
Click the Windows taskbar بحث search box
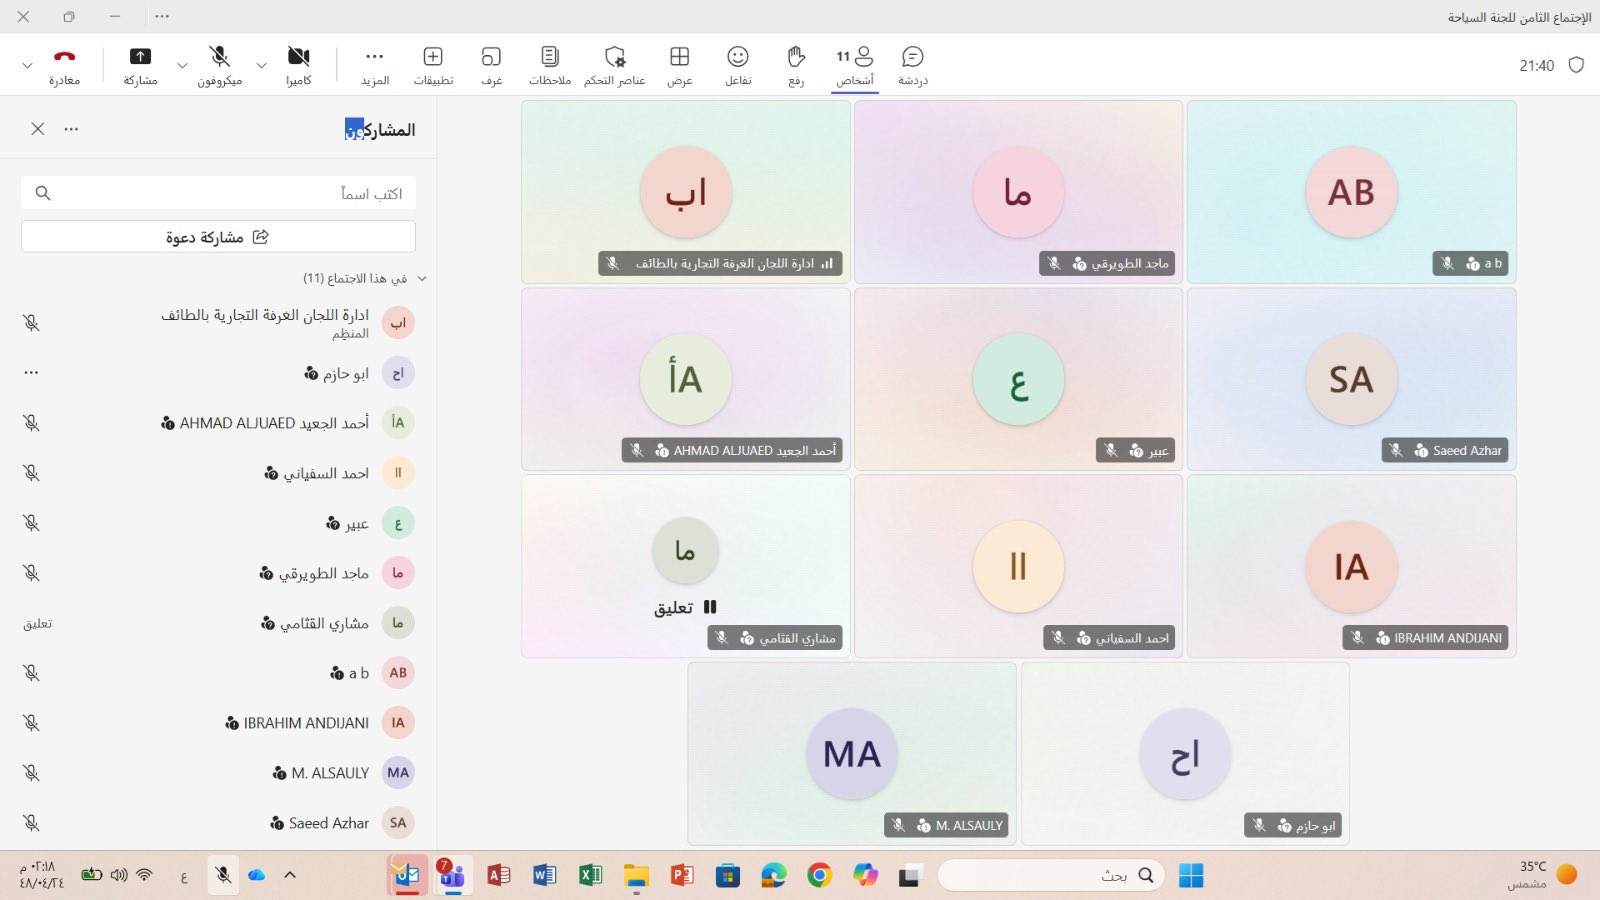tap(1052, 875)
